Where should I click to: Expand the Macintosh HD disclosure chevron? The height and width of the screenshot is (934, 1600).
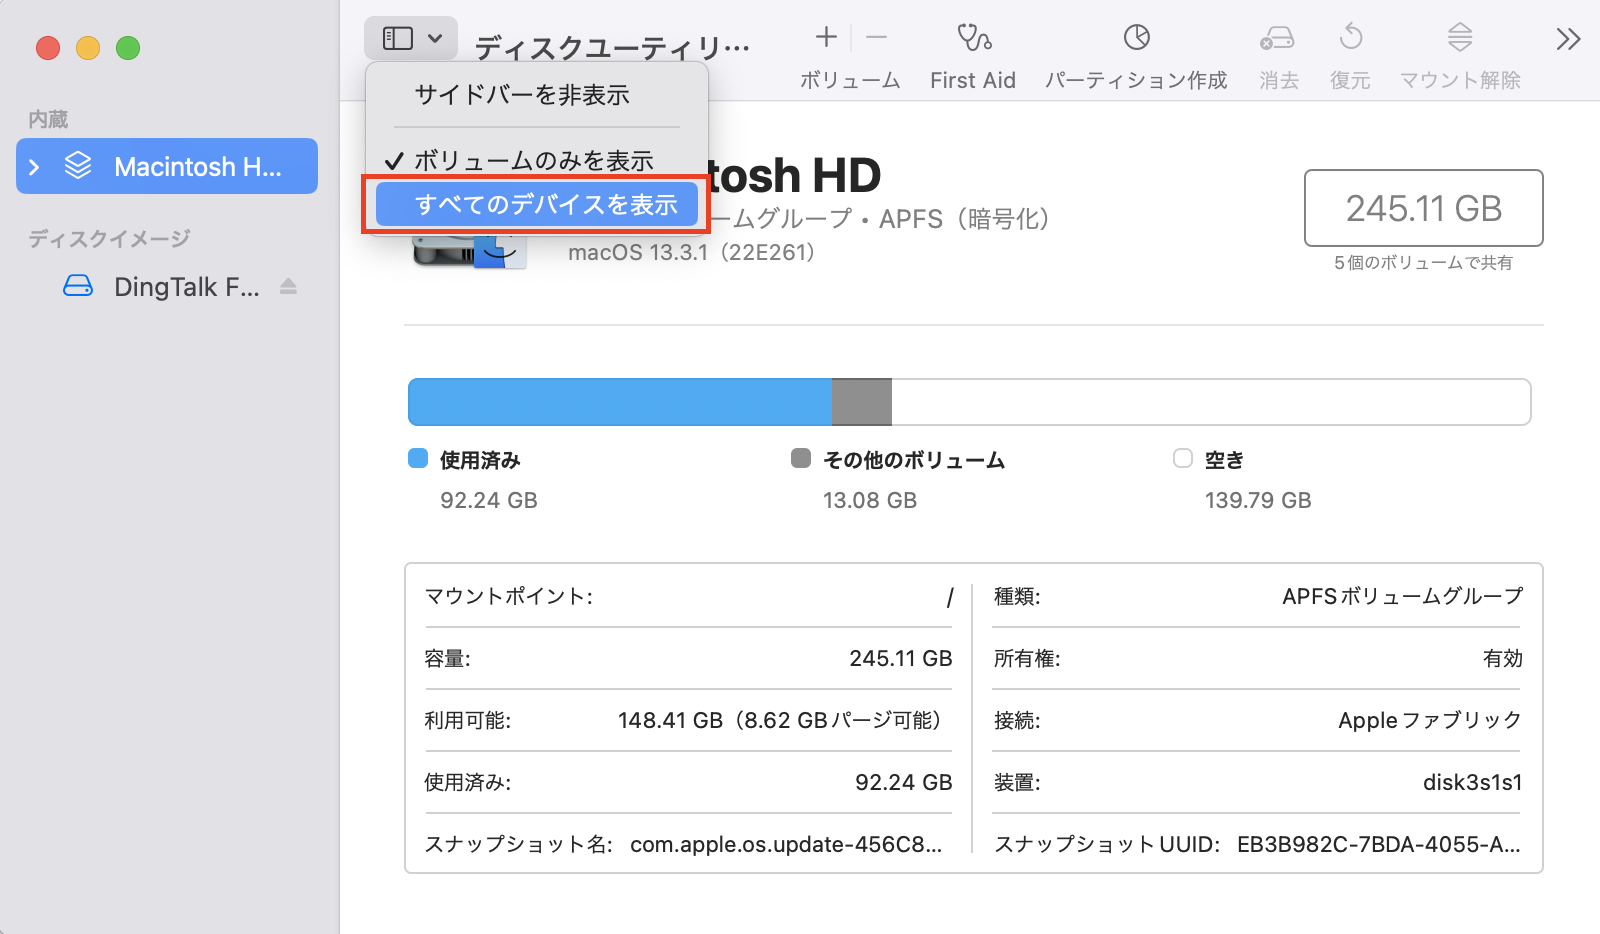tap(35, 167)
